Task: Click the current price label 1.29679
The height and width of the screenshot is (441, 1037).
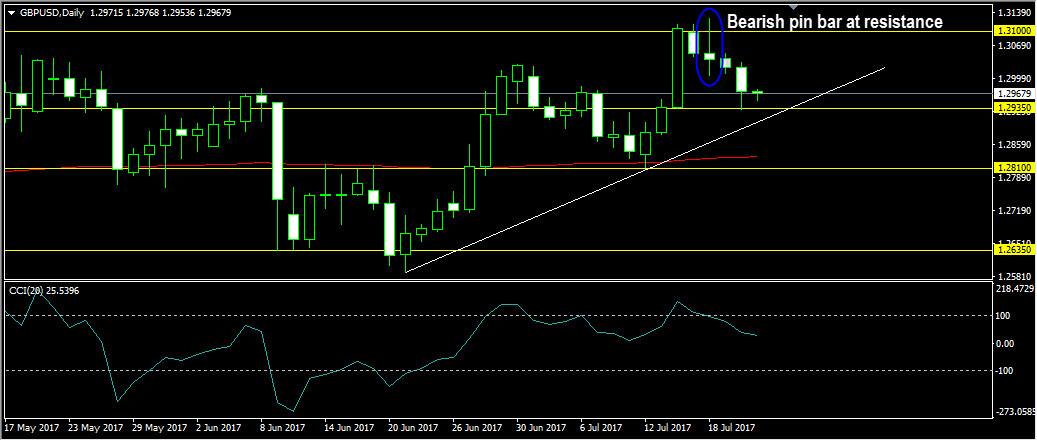Action: pyautogui.click(x=1013, y=93)
